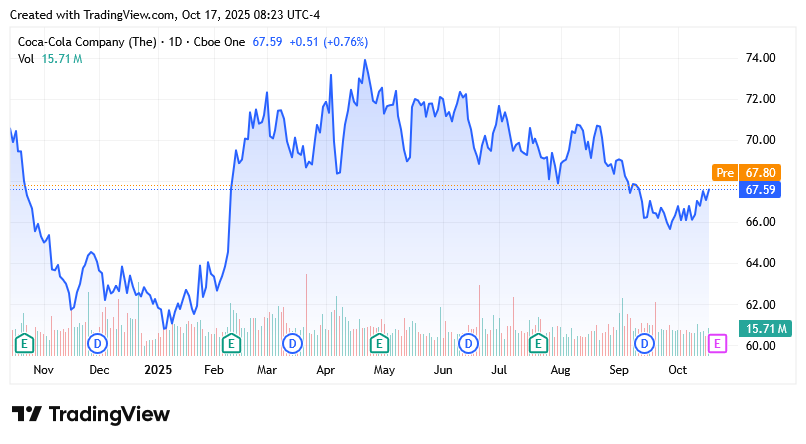Screen dimensions: 806x444
Task: Select the dividend marker in mid-March
Action: 292,343
